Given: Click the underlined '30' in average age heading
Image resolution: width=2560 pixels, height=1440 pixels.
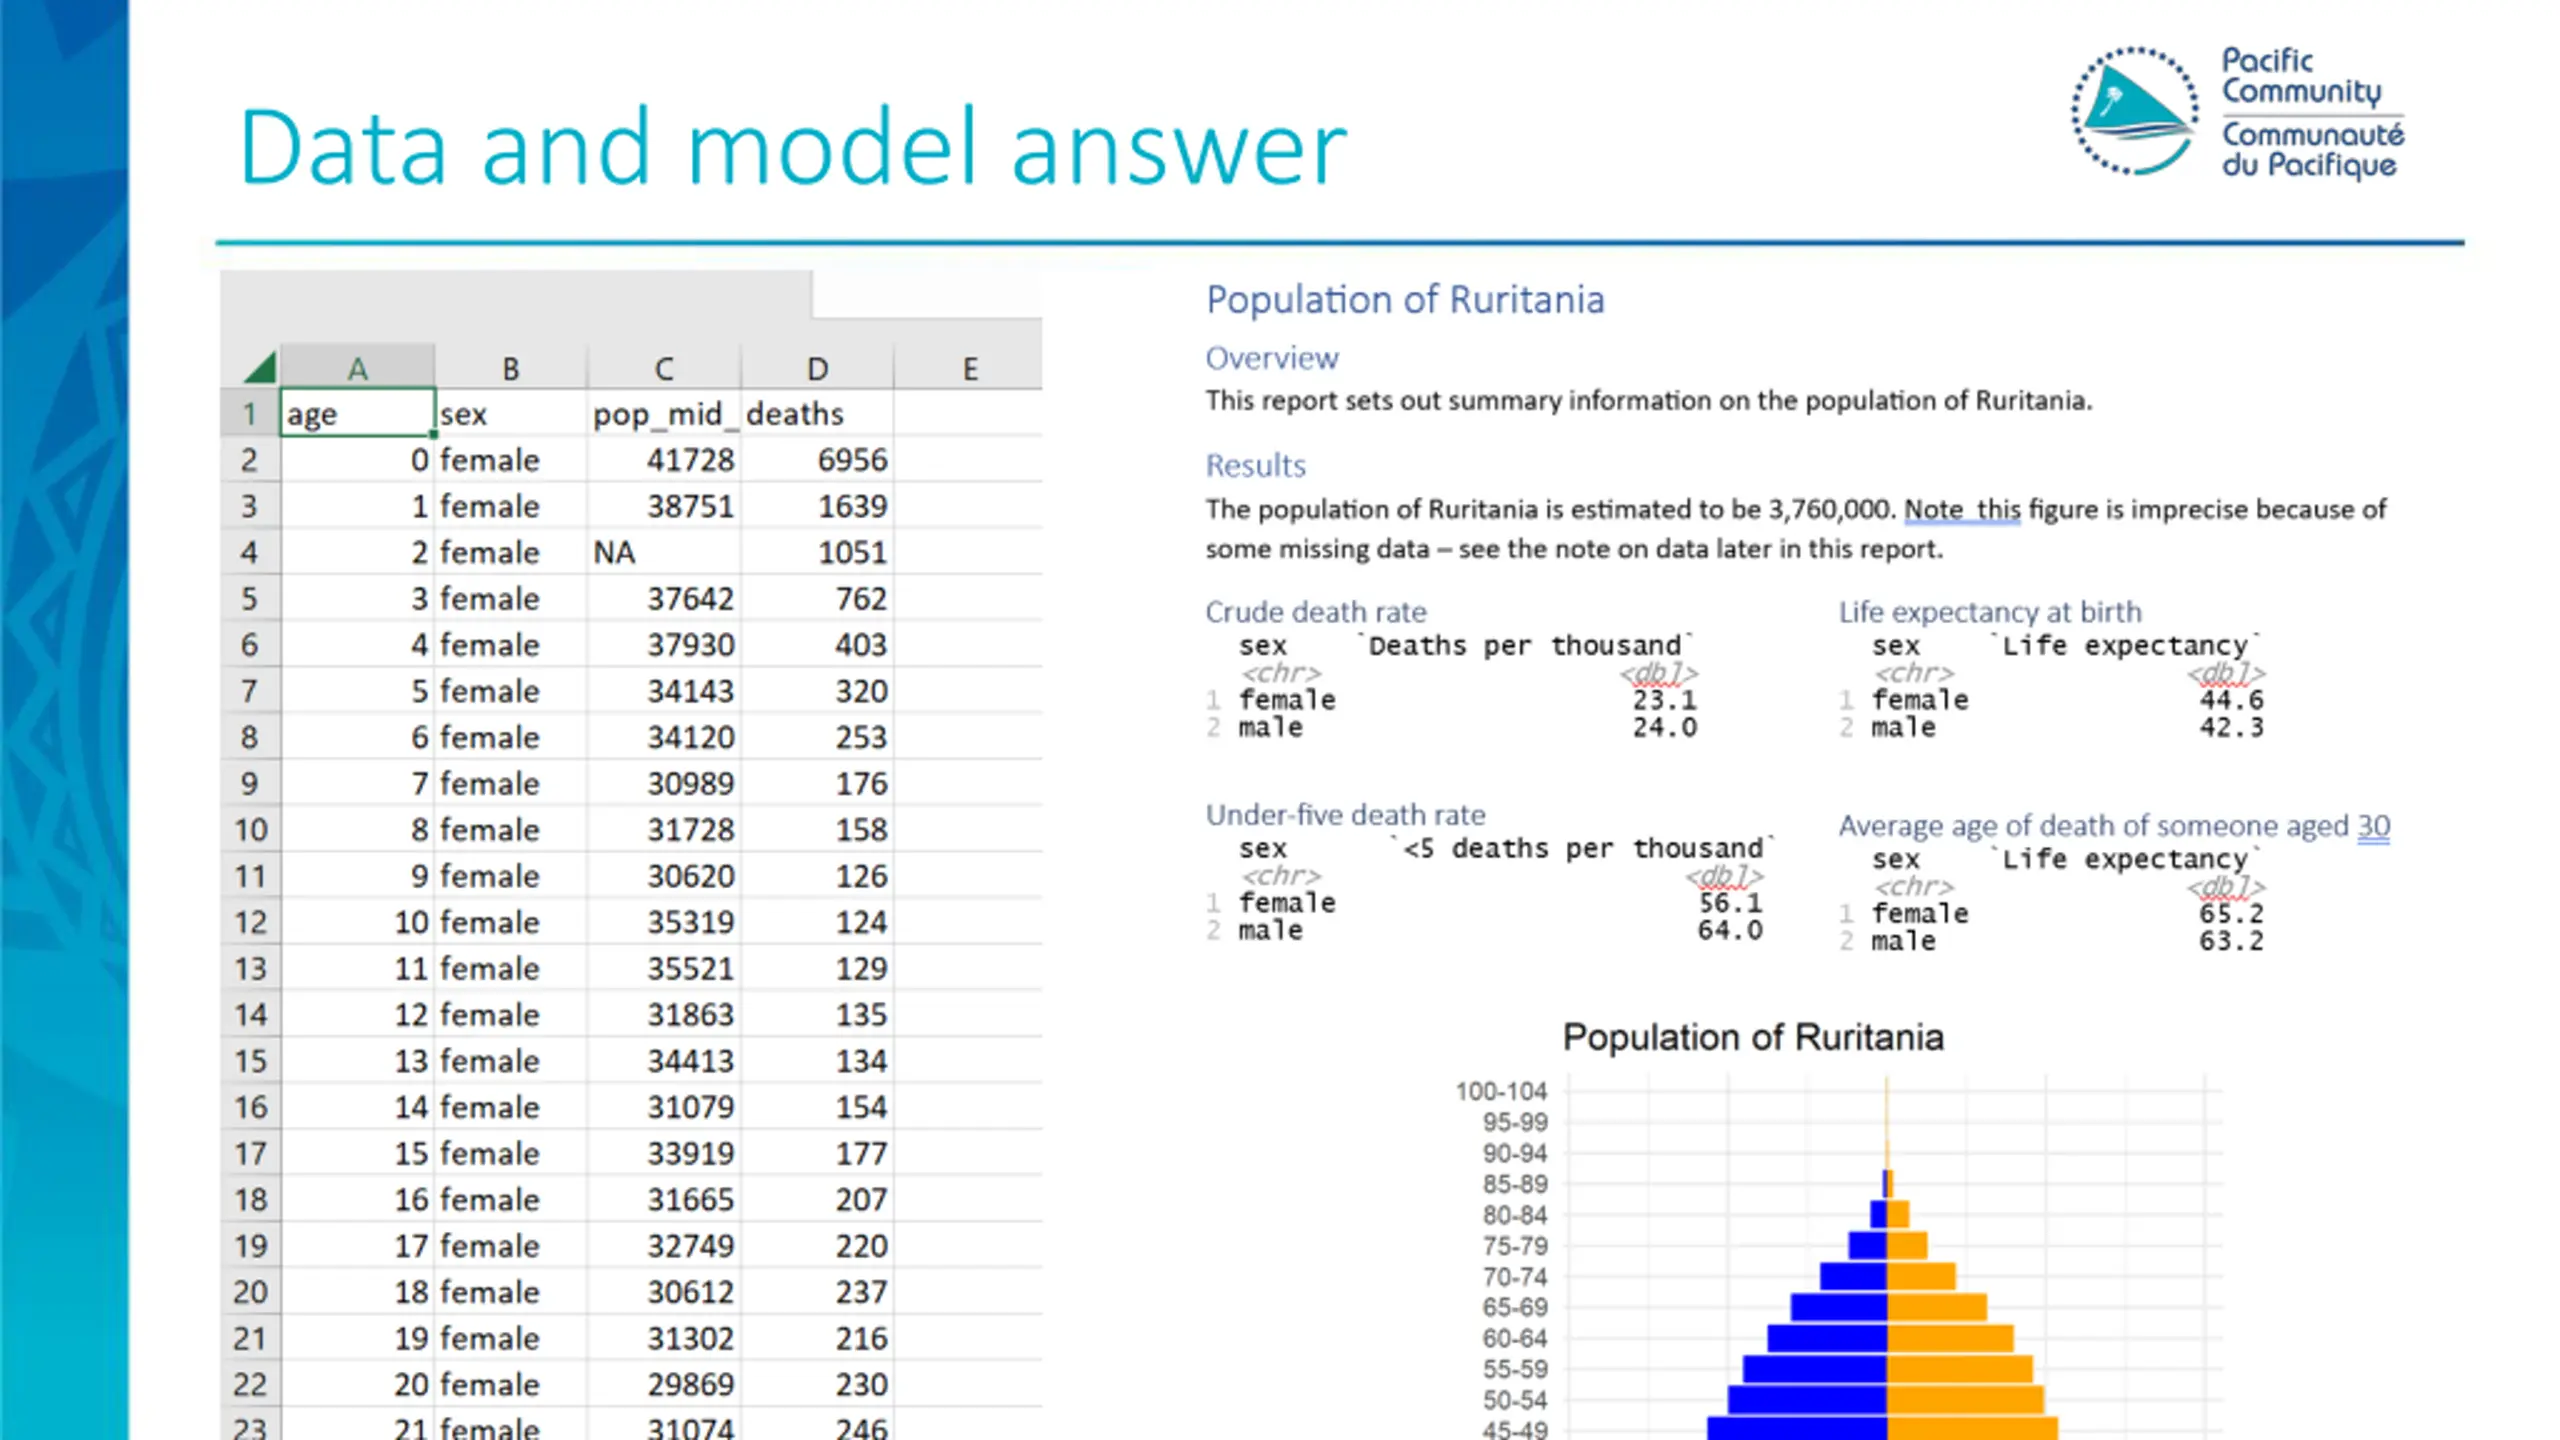Looking at the screenshot, I should [x=2373, y=826].
